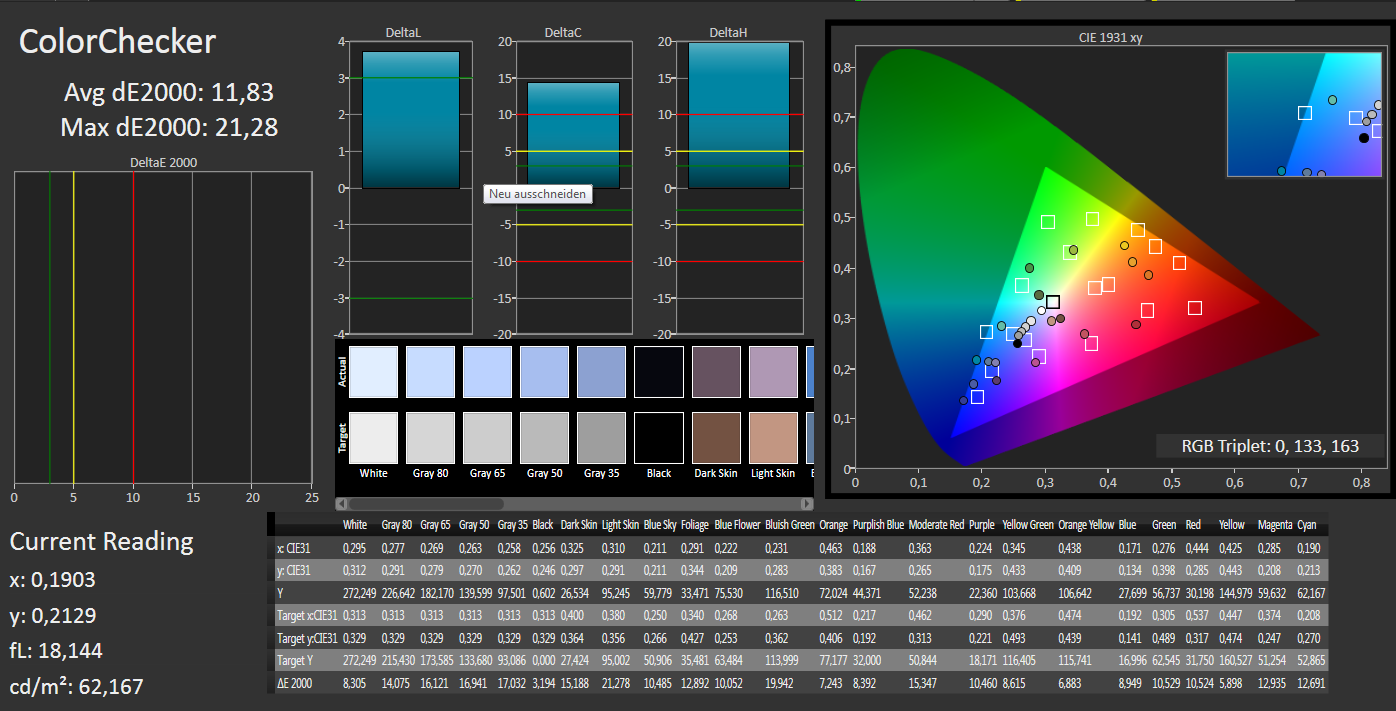
Task: Click the 'Neu ausschneiden' tooltip
Action: tap(538, 193)
